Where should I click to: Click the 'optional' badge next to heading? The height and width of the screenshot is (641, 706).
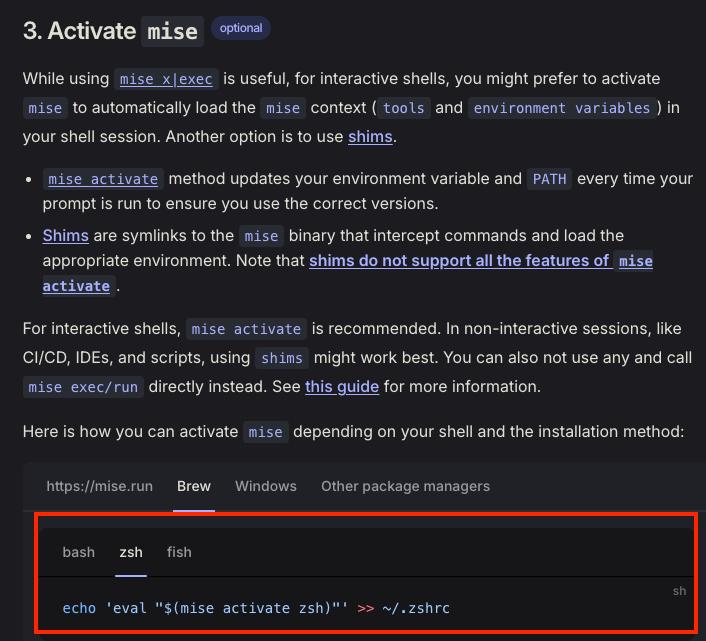[241, 28]
